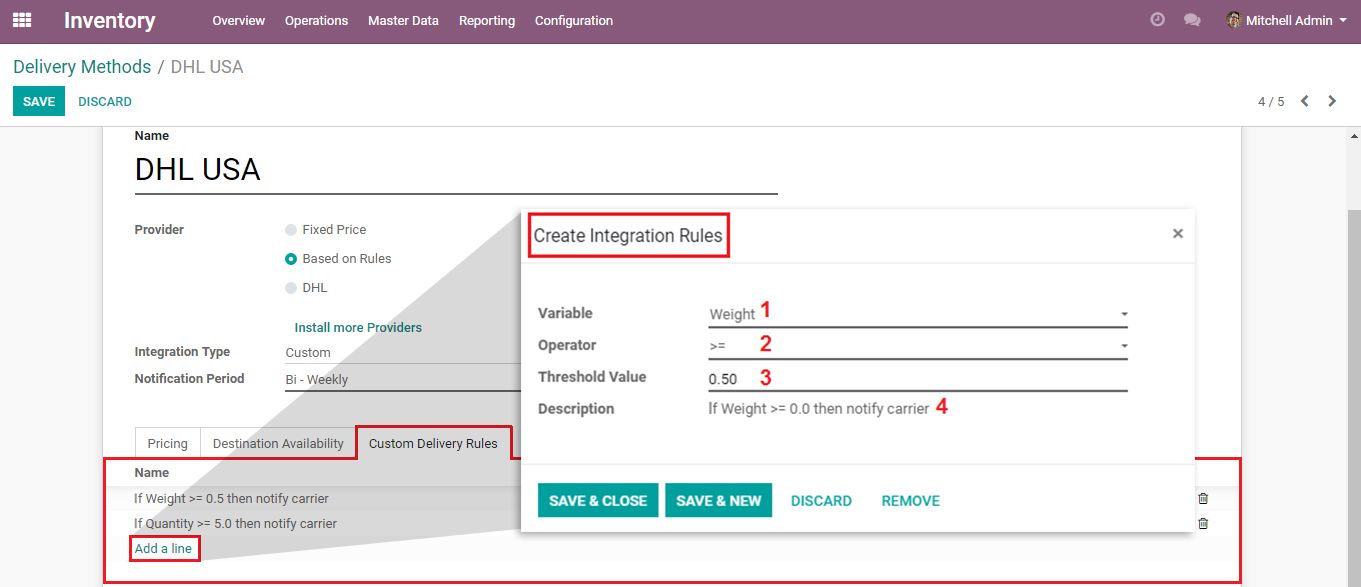Click Mitchell Admin avatar picture
Screen dimensions: 1361x587
coord(1234,20)
